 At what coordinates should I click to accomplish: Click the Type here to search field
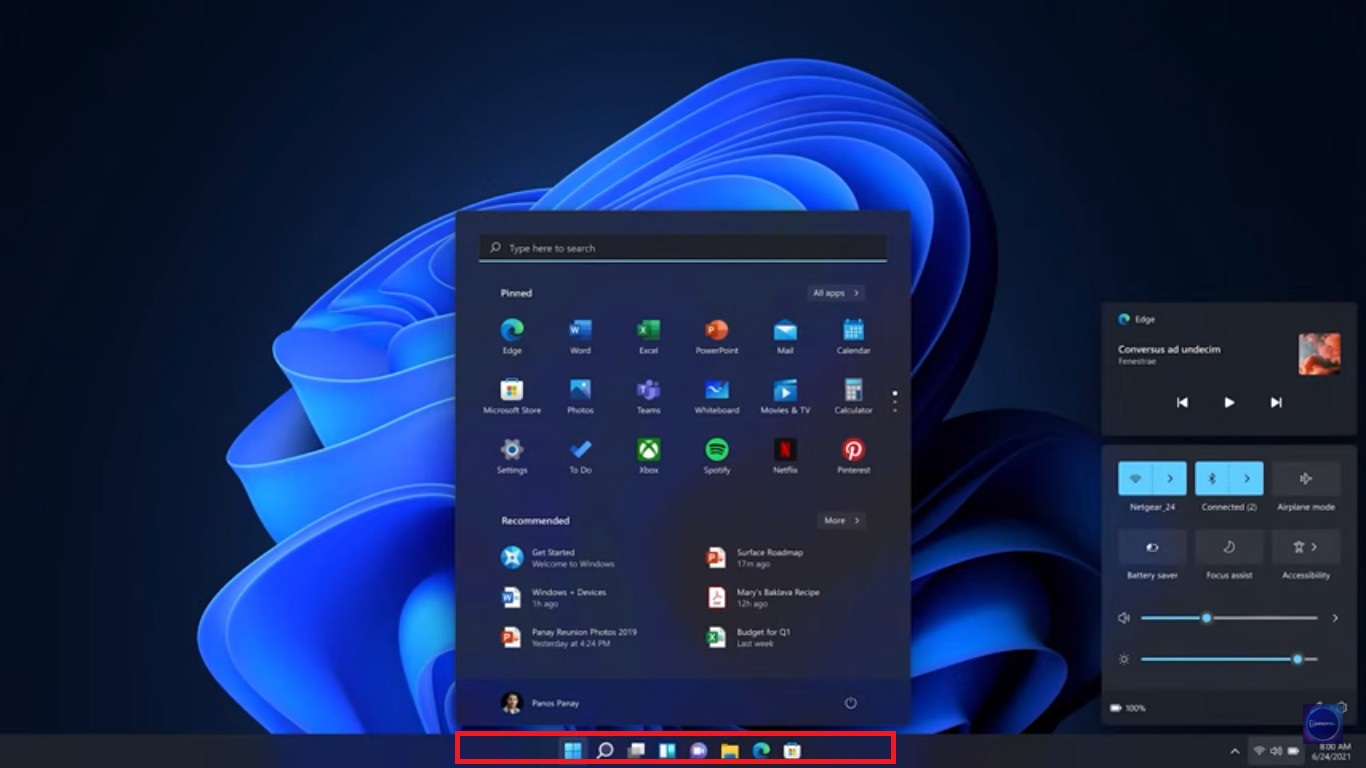[x=683, y=248]
